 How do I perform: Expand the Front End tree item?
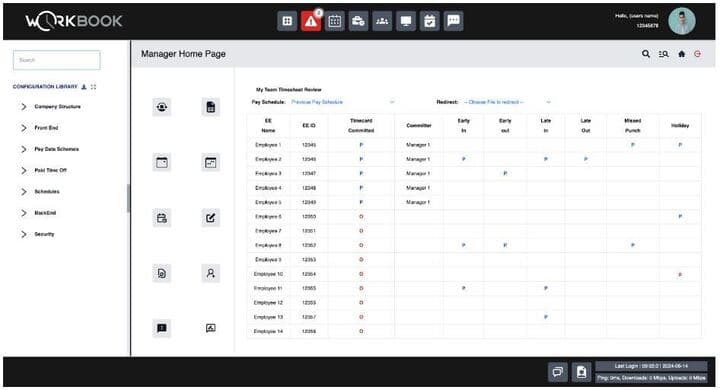(24, 128)
